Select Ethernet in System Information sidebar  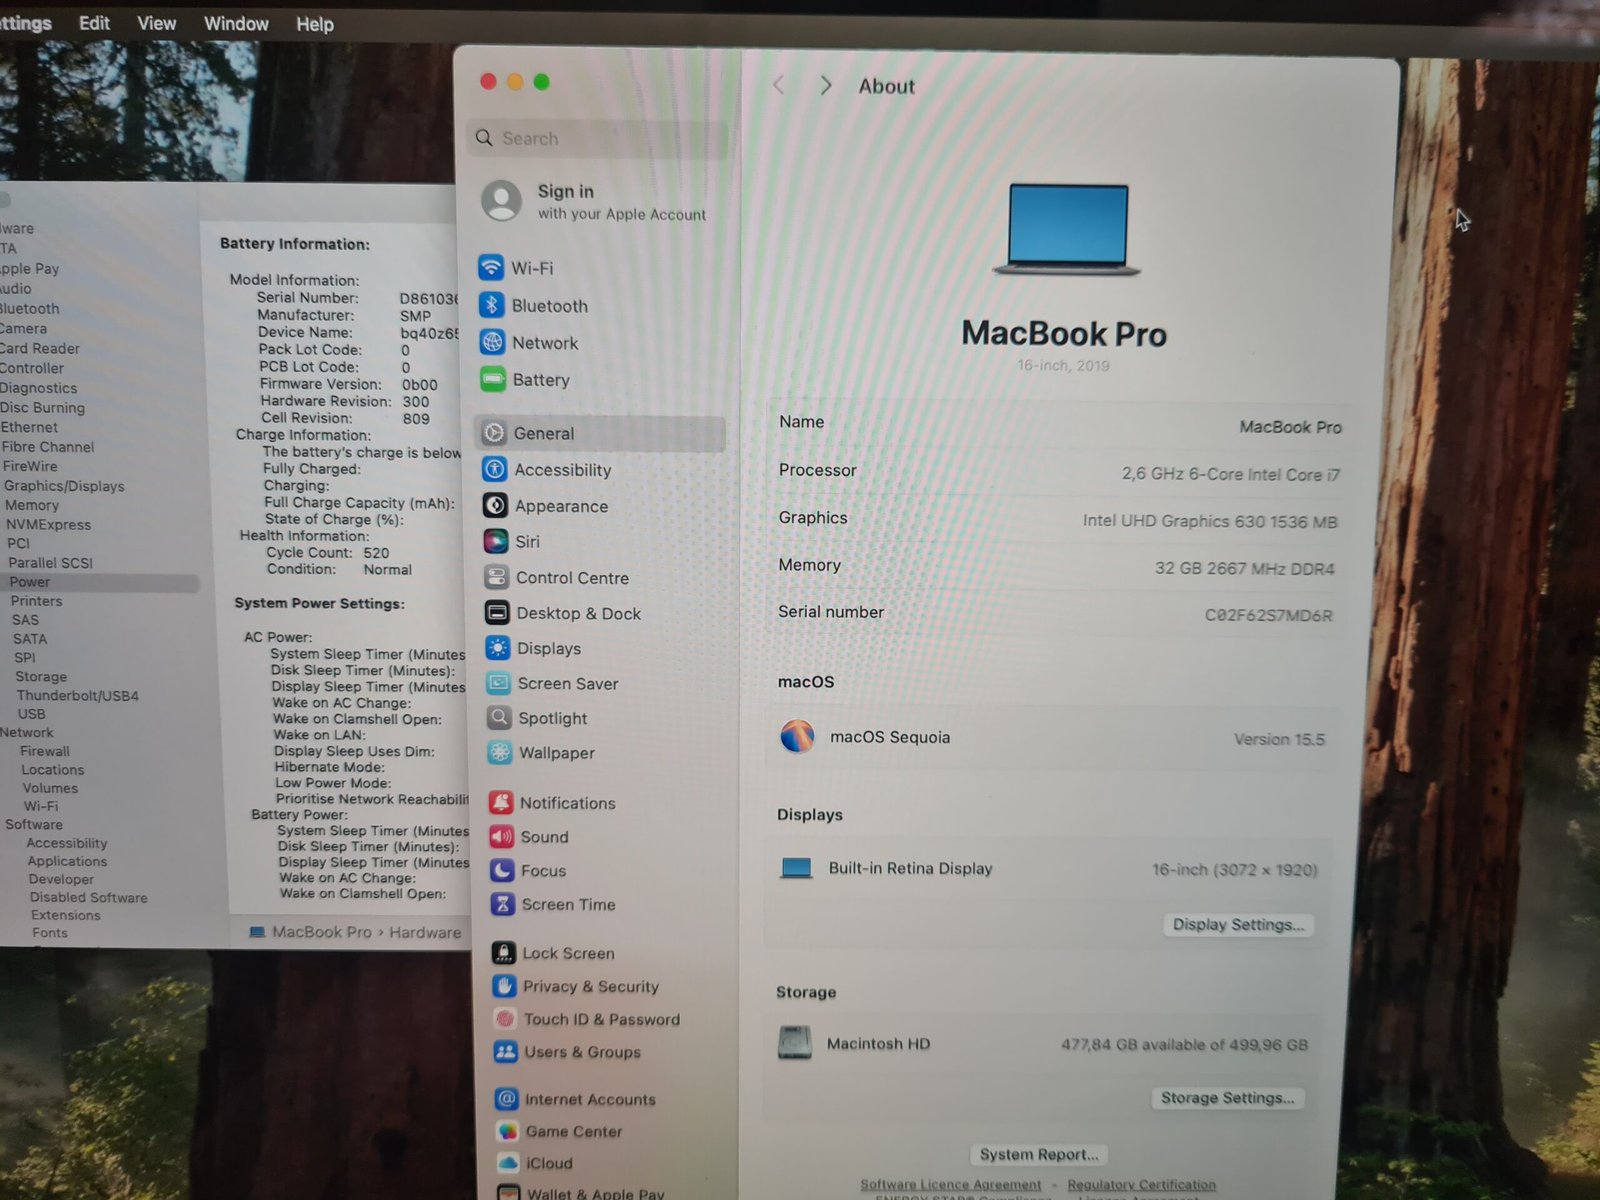29,427
